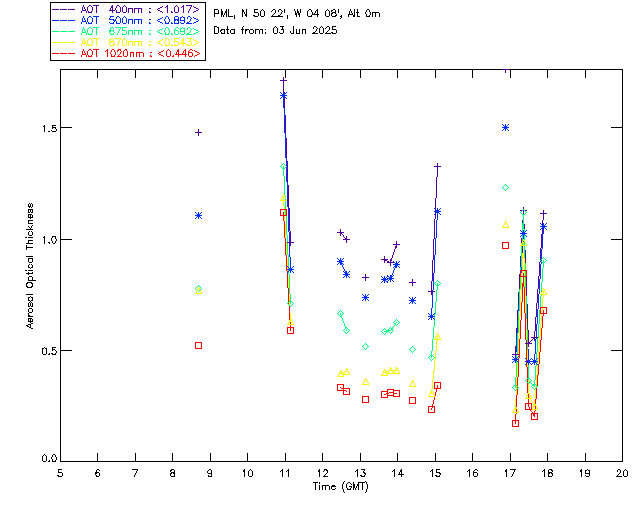Click the PML station location header text
This screenshot has height=512, width=640.
click(297, 14)
